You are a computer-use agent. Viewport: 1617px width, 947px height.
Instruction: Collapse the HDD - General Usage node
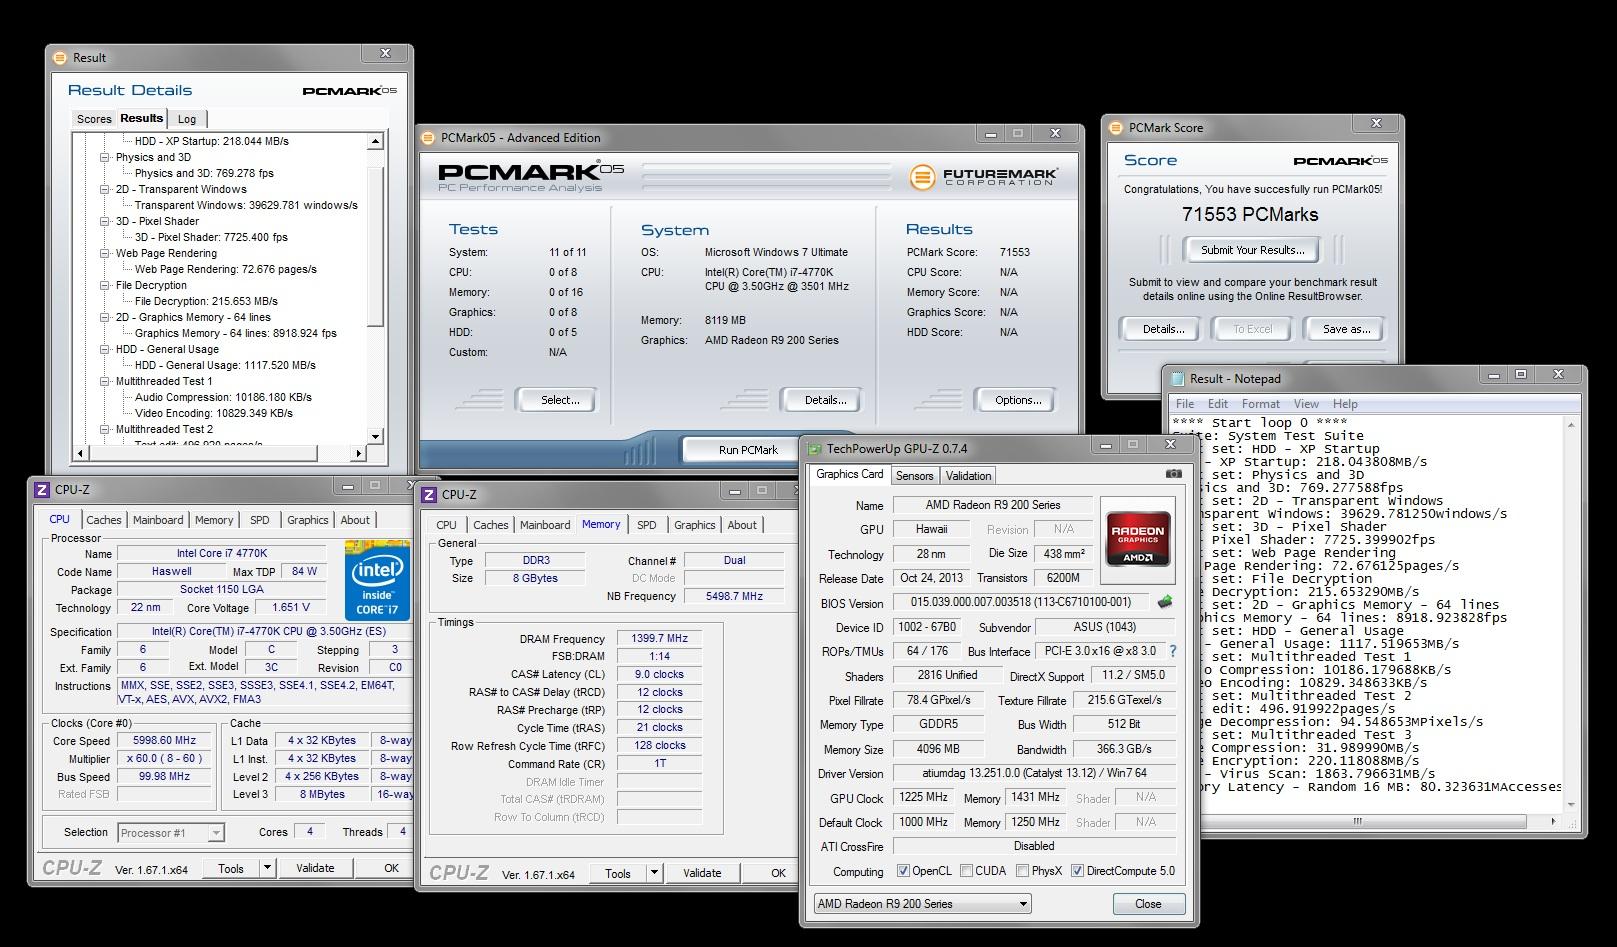pos(104,349)
